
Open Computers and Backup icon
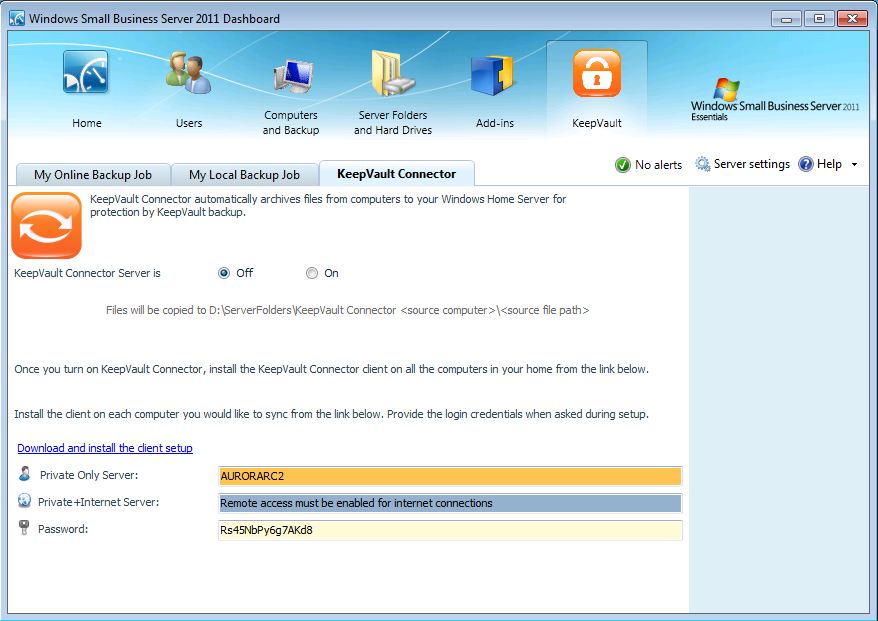(292, 76)
